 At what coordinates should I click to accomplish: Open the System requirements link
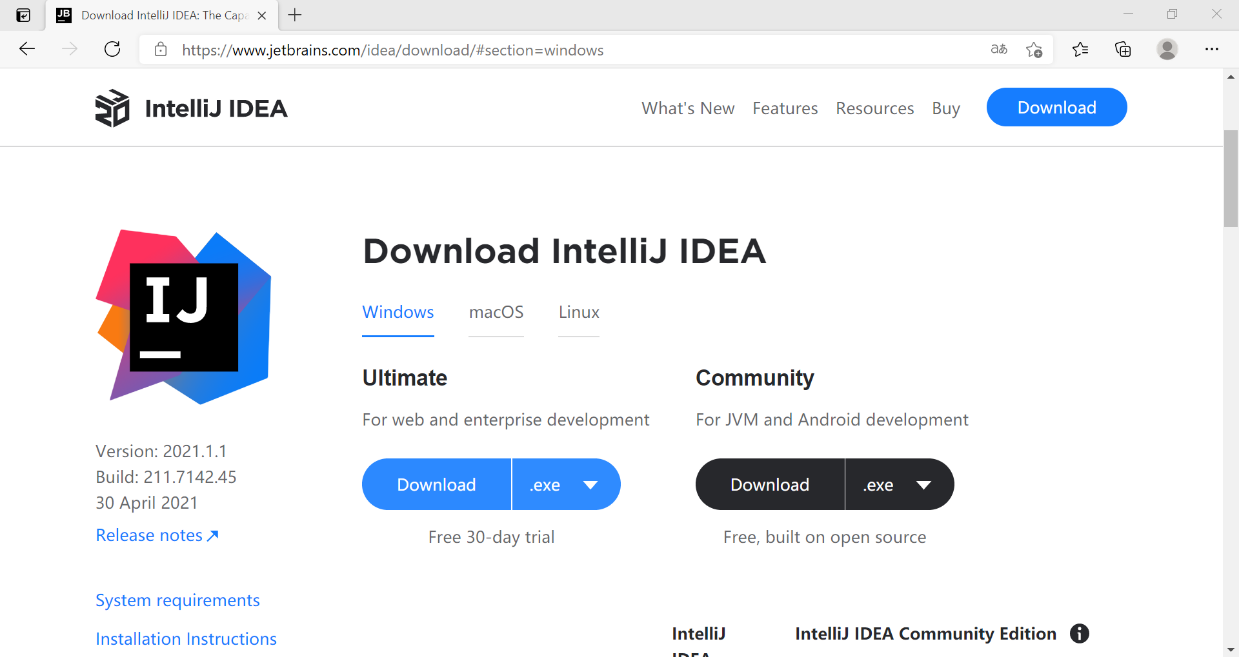(178, 600)
